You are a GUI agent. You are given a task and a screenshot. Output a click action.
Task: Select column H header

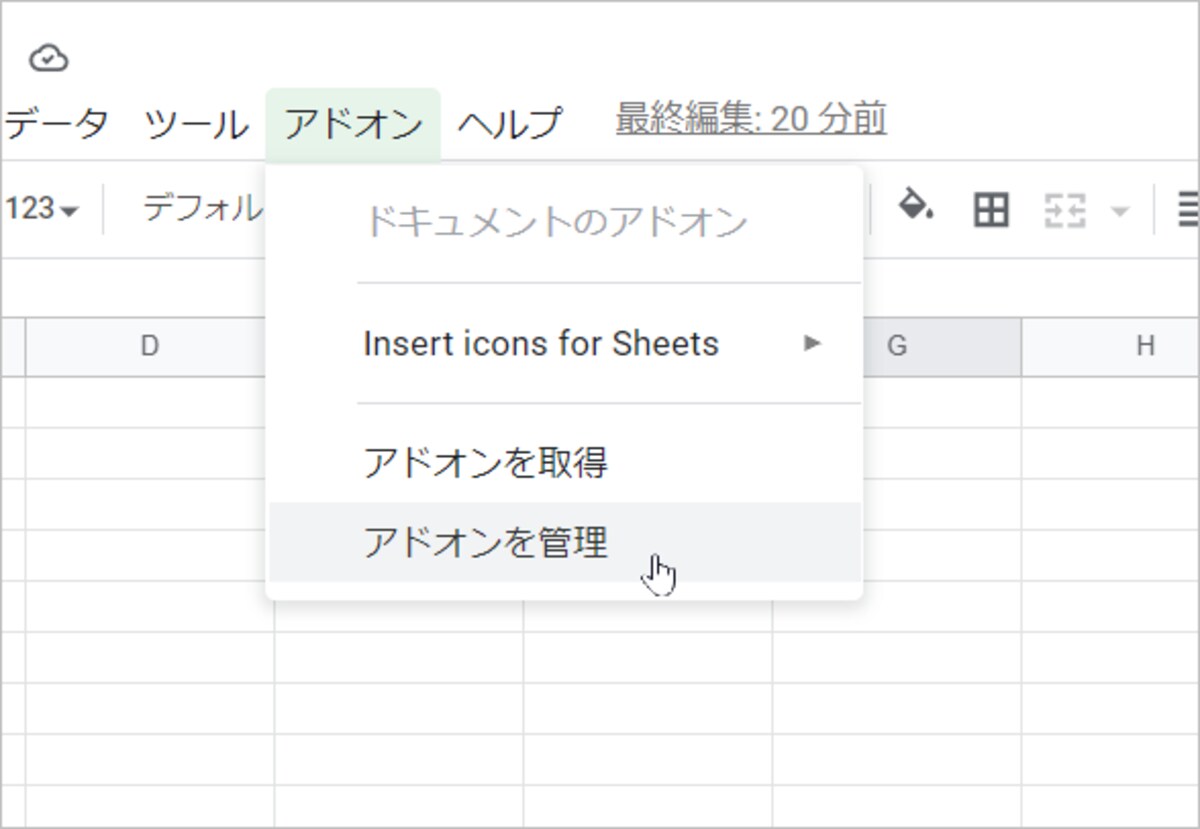pyautogui.click(x=1145, y=346)
